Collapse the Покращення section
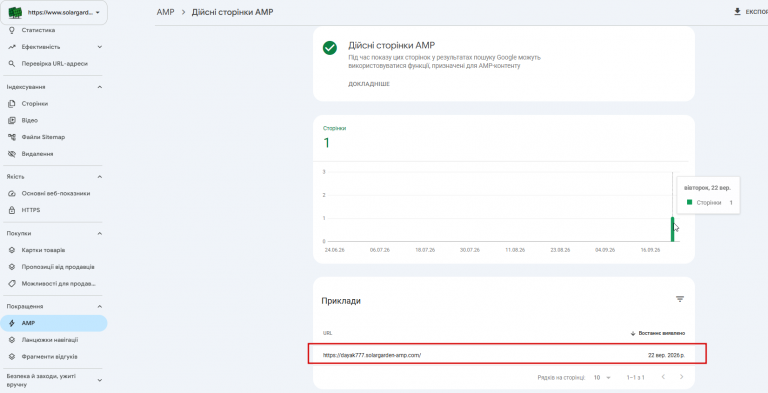 coord(100,307)
